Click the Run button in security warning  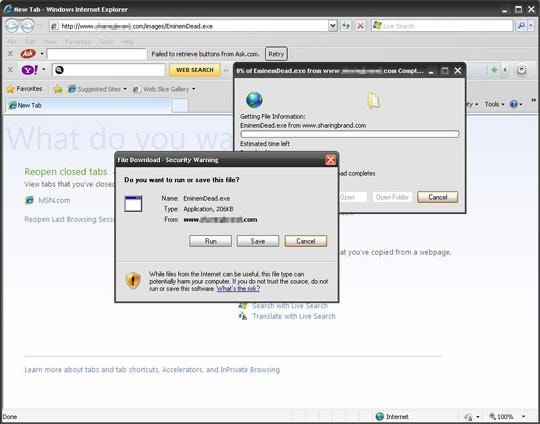click(210, 241)
